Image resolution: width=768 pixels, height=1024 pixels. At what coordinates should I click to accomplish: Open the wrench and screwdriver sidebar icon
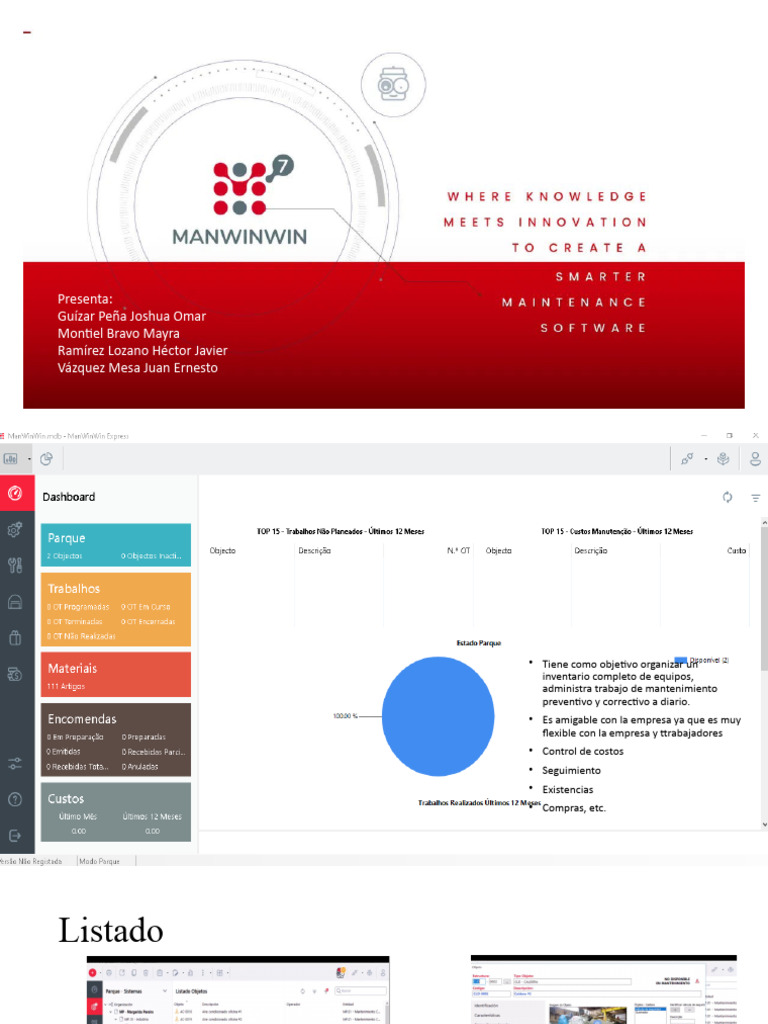tap(15, 565)
